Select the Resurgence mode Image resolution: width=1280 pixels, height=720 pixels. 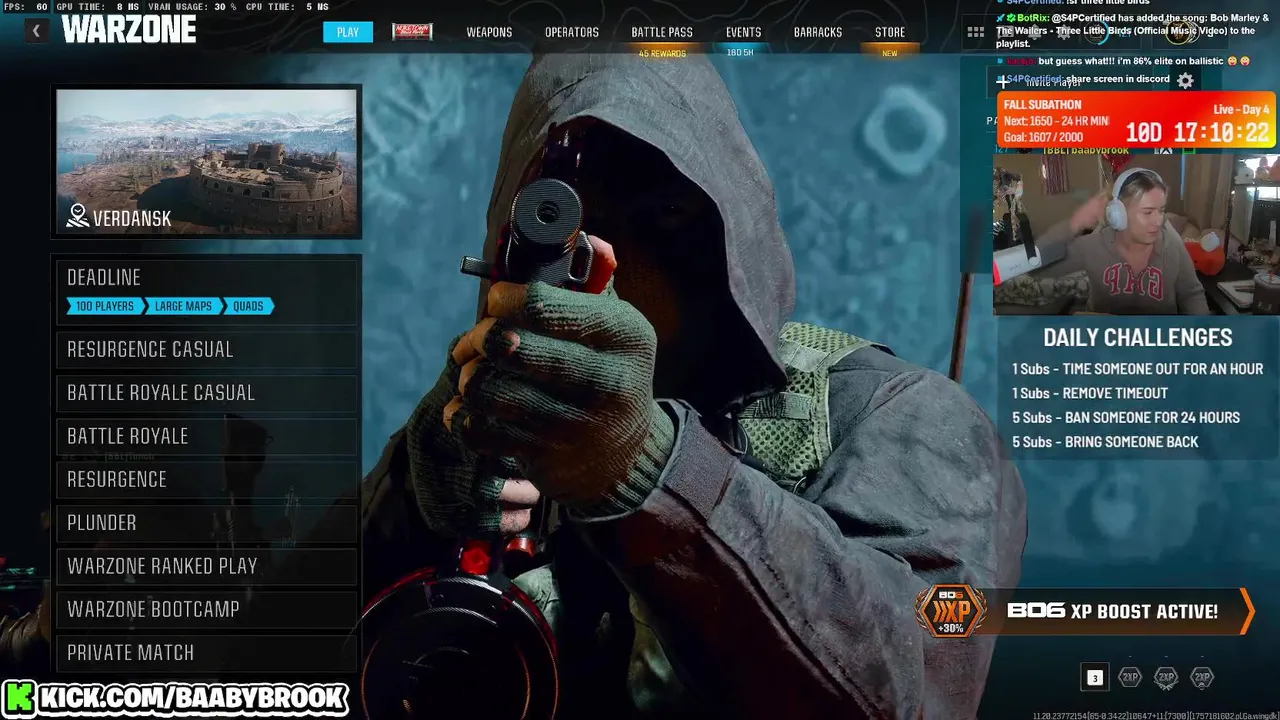pyautogui.click(x=207, y=479)
